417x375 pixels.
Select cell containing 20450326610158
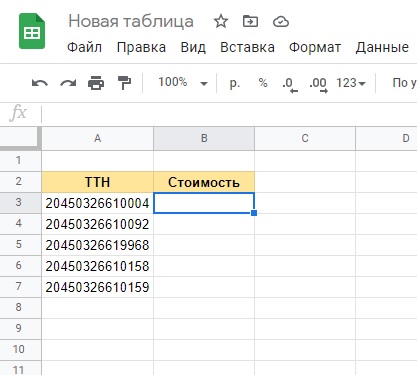(x=97, y=266)
